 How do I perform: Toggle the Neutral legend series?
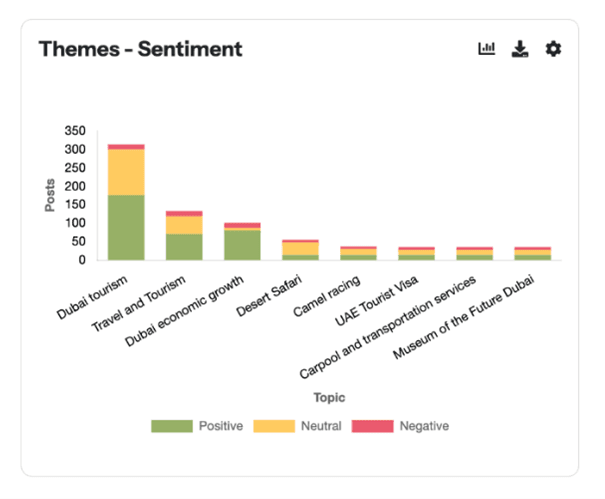[320, 426]
